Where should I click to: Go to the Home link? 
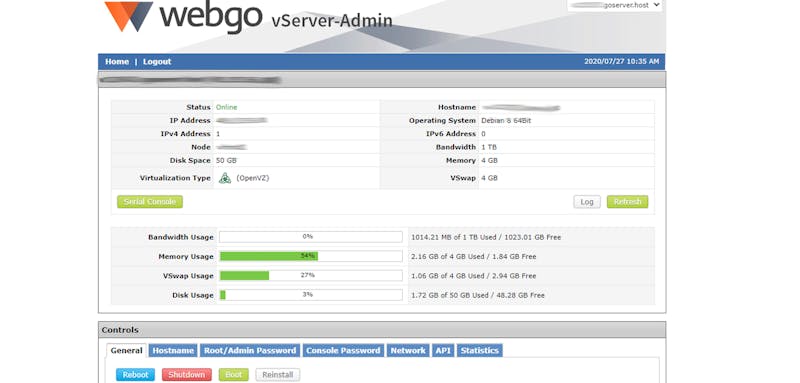click(x=117, y=61)
